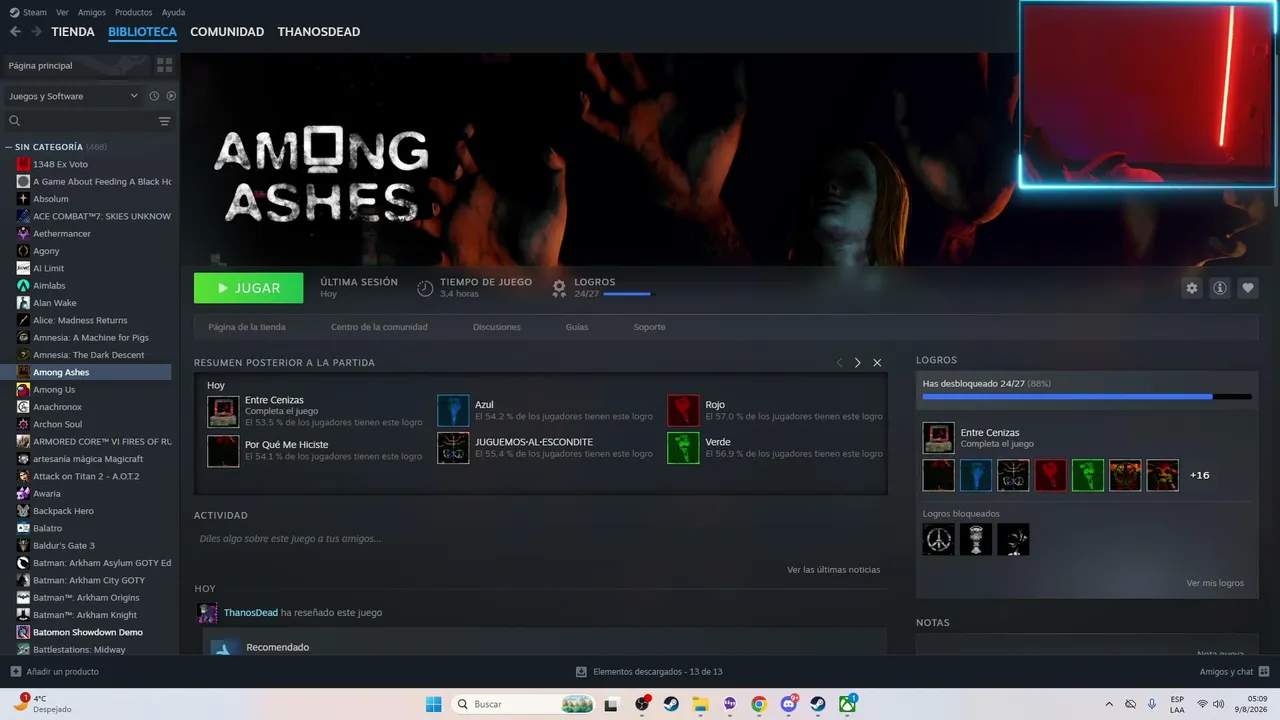This screenshot has height=720, width=1280.
Task: Click the library search magnifier field
Action: click(80, 121)
